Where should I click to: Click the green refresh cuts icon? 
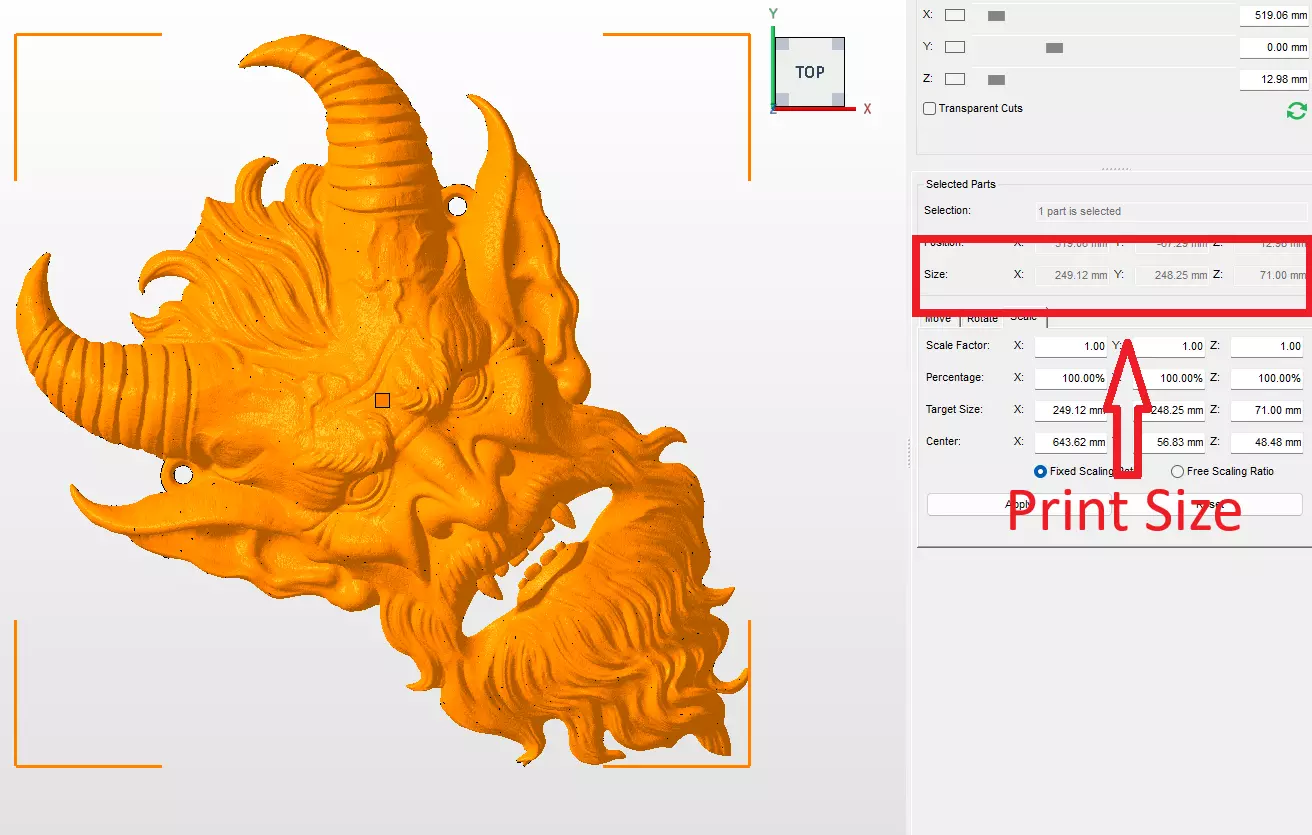[1296, 111]
